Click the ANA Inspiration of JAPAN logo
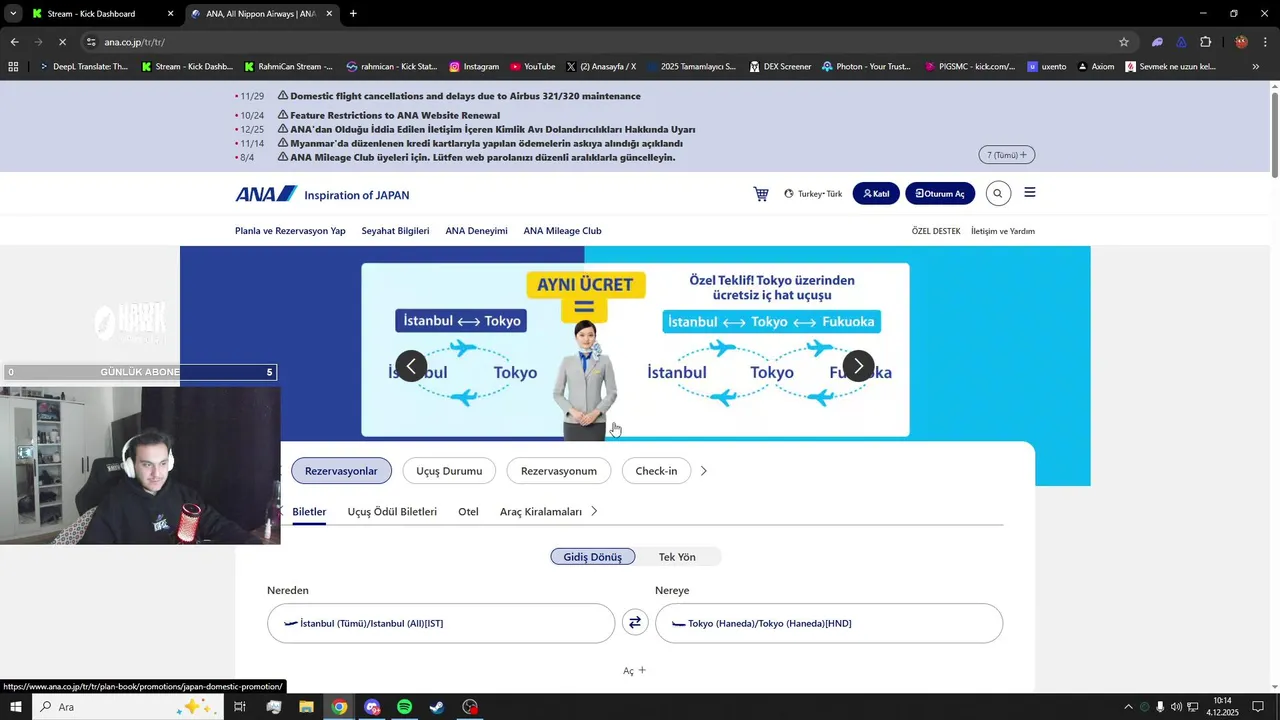 click(x=322, y=194)
